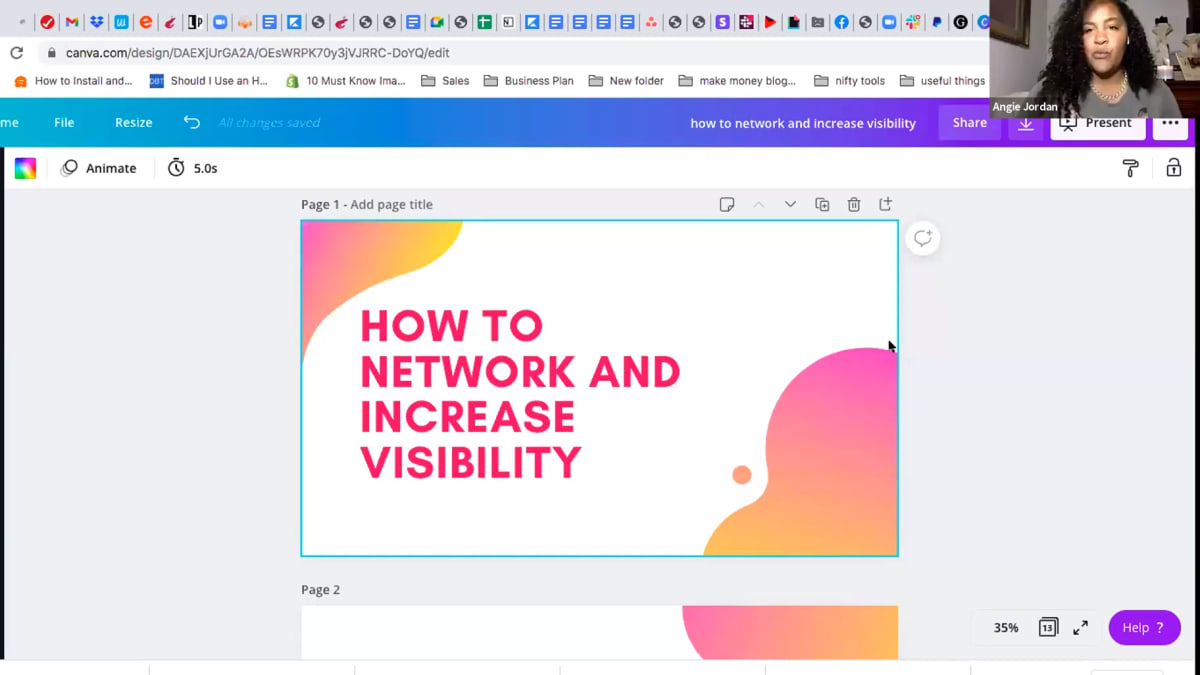Image resolution: width=1200 pixels, height=675 pixels.
Task: Click the move page up chevron
Action: coord(759,204)
